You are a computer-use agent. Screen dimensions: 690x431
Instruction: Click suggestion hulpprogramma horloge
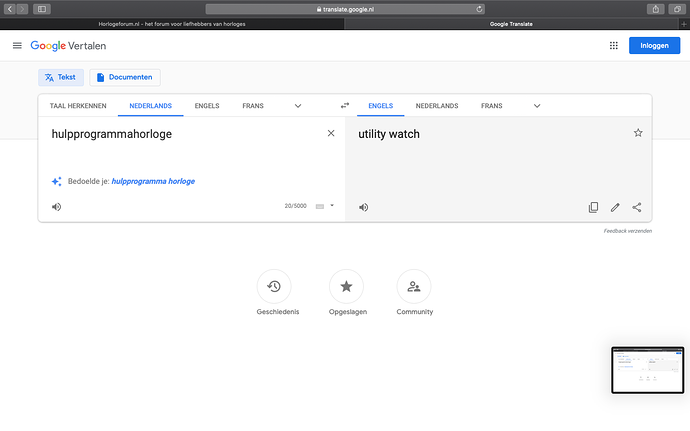[x=153, y=181]
